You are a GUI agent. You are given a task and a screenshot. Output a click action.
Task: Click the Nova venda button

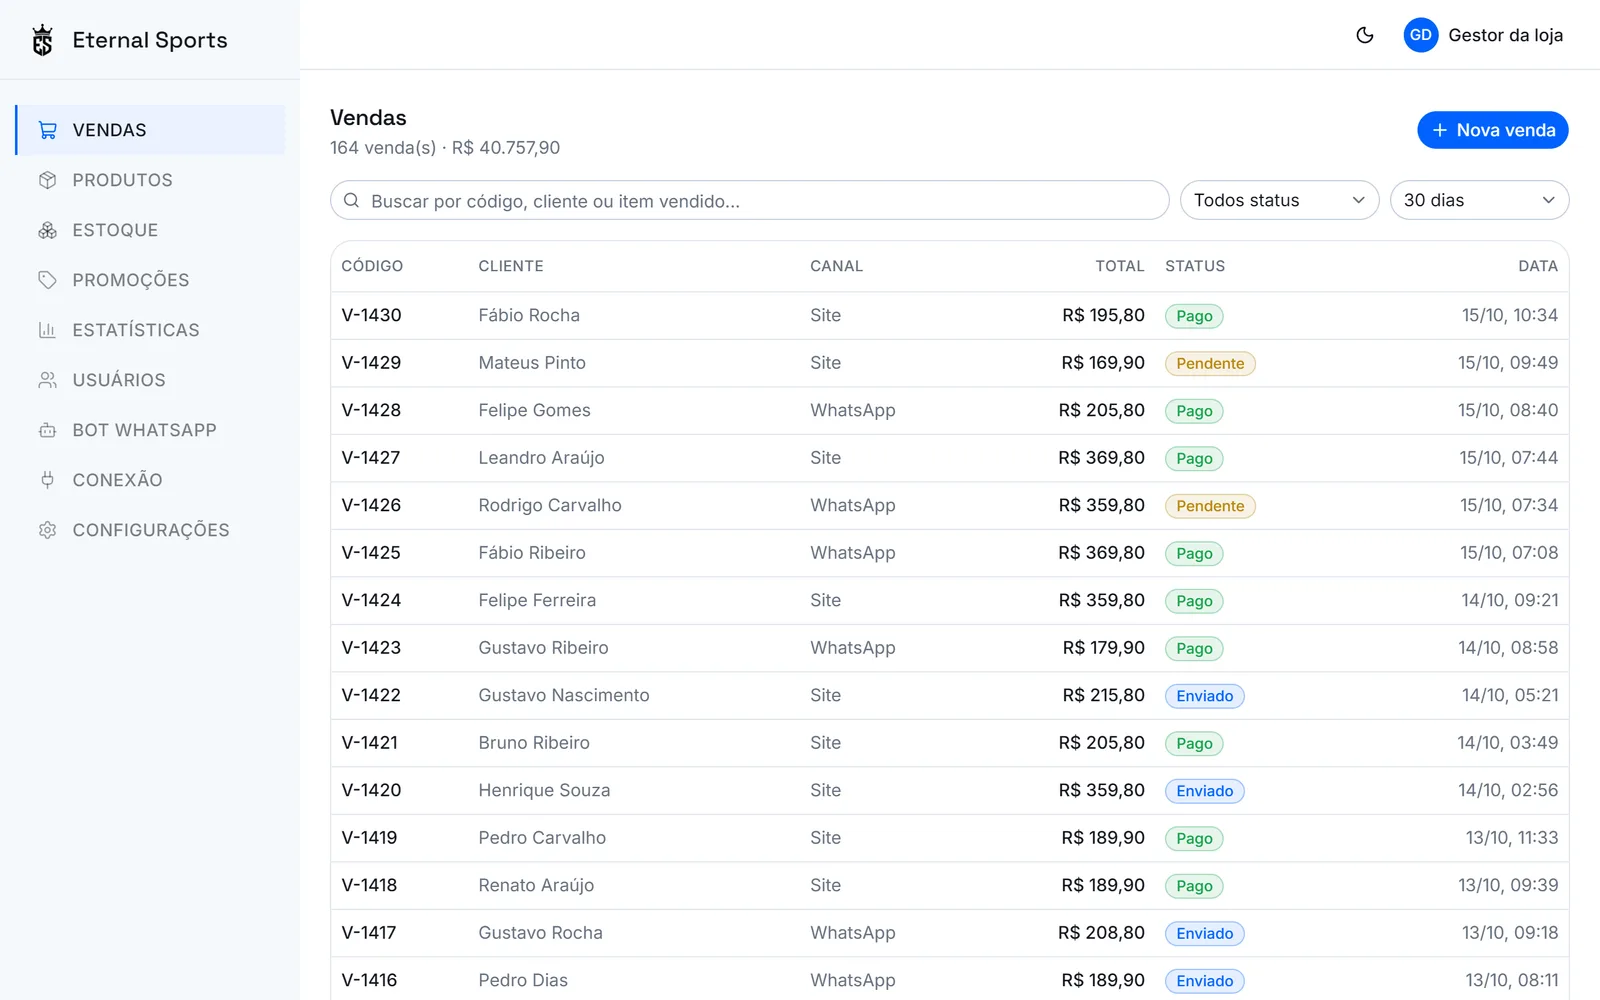[1492, 130]
